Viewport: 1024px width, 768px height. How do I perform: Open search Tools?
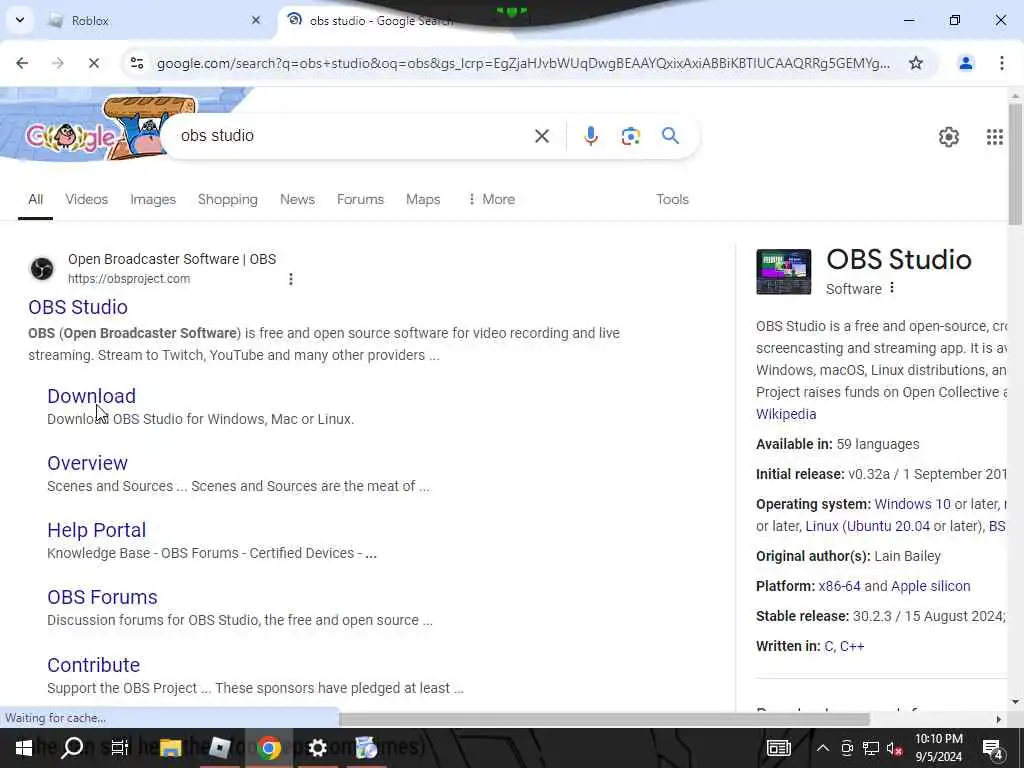(672, 199)
